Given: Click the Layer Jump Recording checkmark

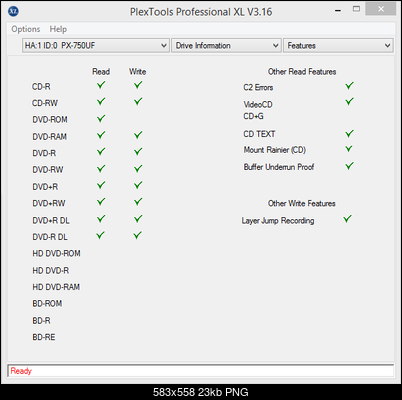Looking at the screenshot, I should coord(347,219).
